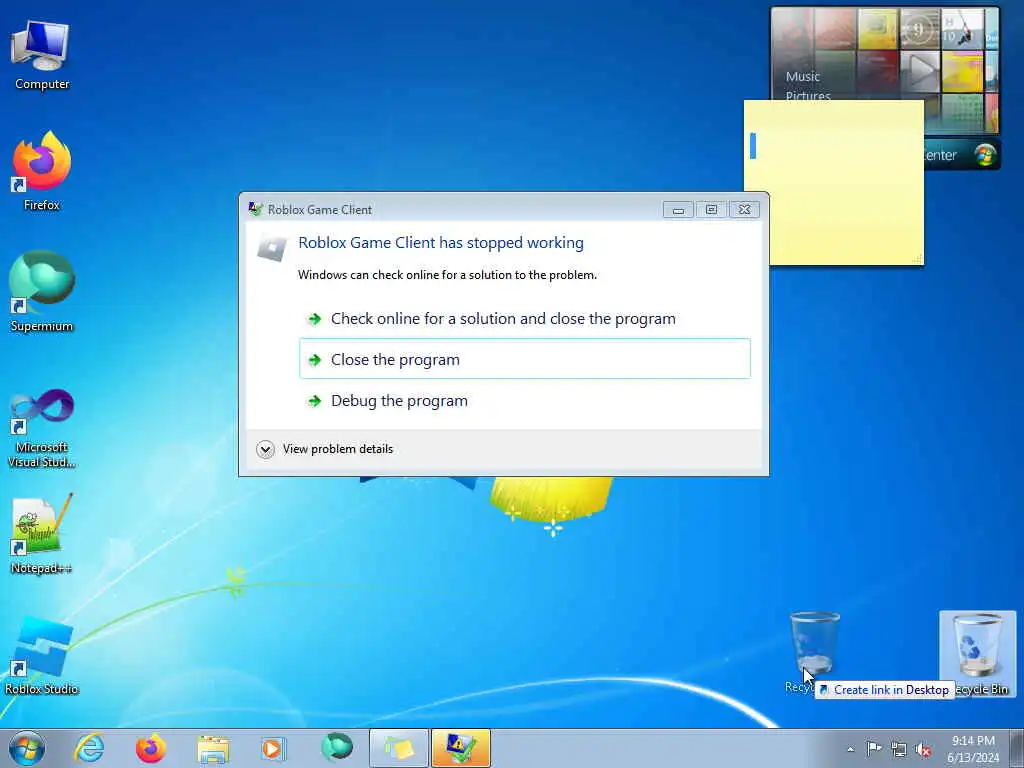Launch Internet Explorer from the taskbar

(x=89, y=748)
